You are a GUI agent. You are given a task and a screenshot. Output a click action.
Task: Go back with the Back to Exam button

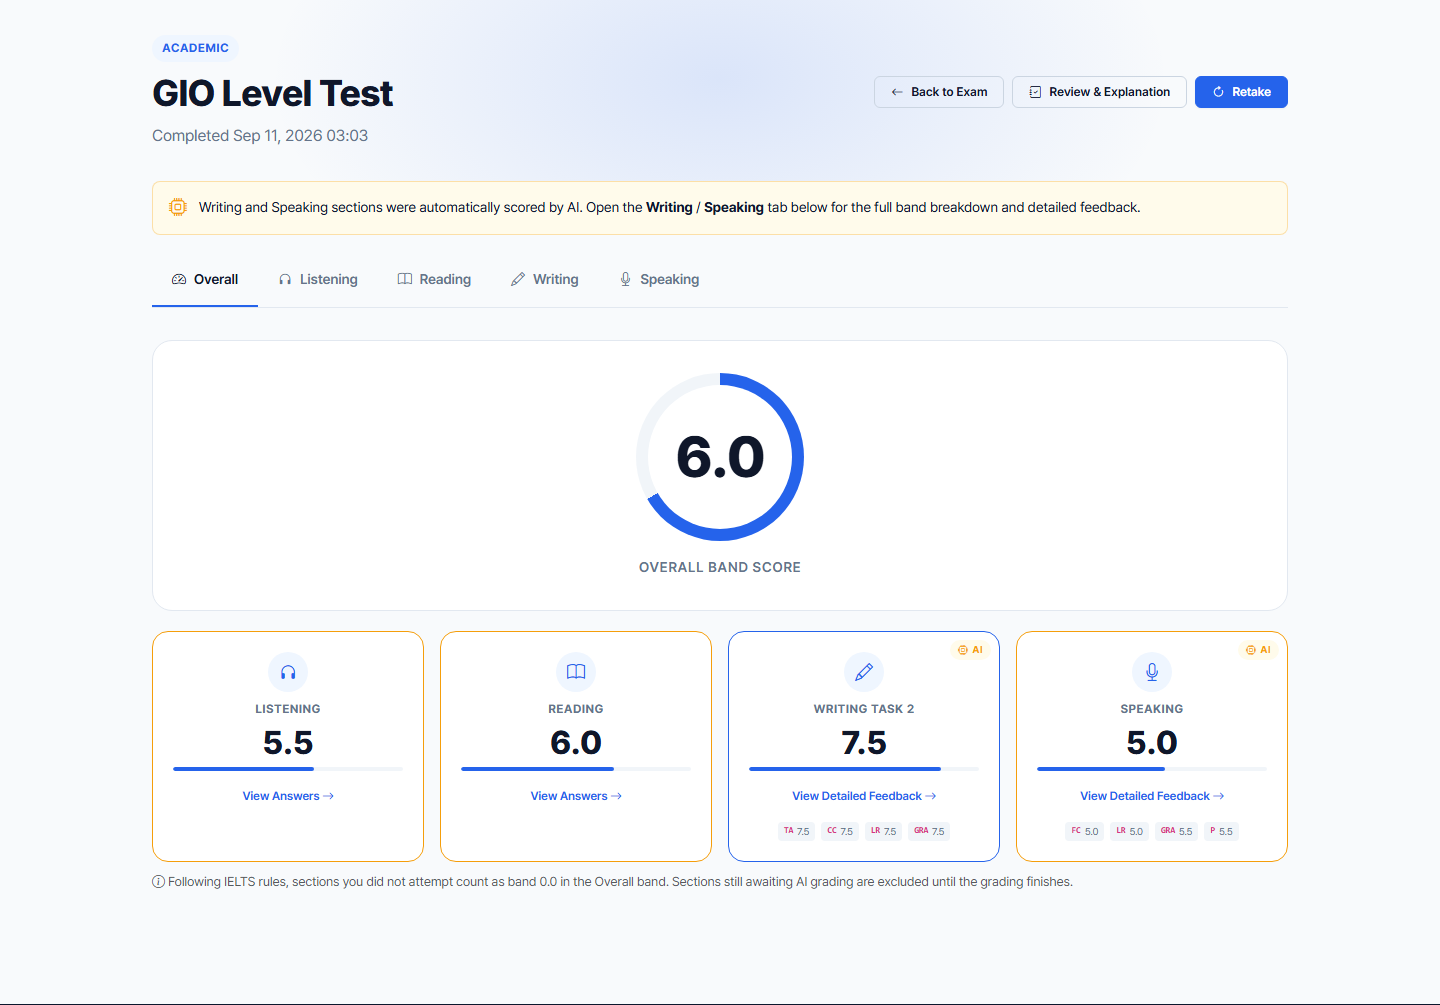click(x=939, y=92)
